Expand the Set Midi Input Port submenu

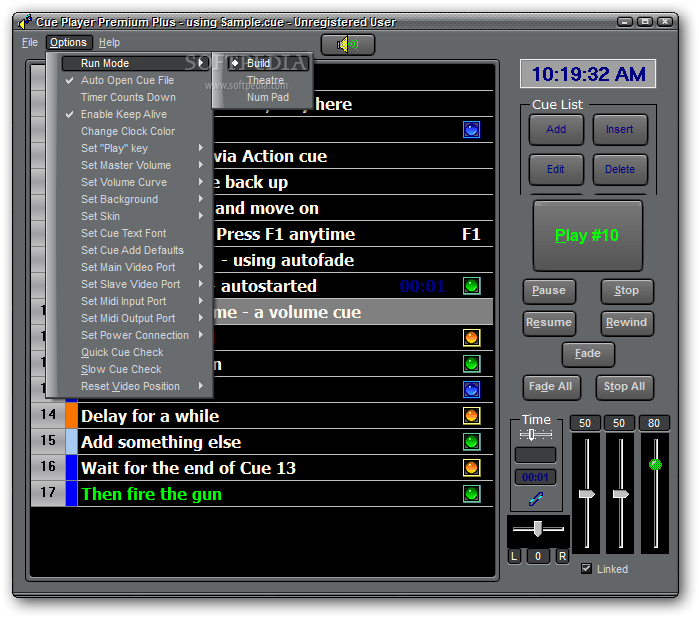pos(135,301)
